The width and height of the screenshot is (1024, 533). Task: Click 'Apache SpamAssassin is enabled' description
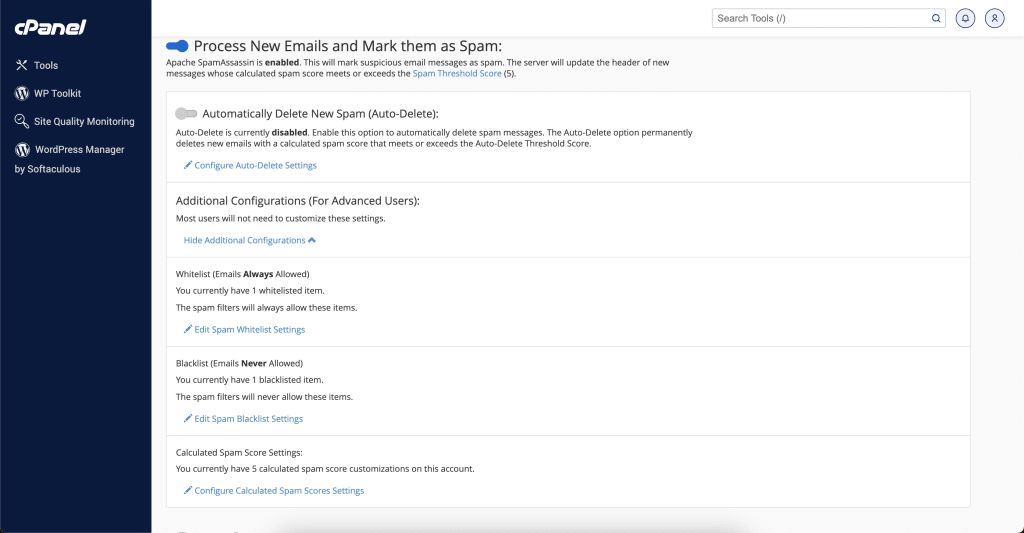pos(418,68)
